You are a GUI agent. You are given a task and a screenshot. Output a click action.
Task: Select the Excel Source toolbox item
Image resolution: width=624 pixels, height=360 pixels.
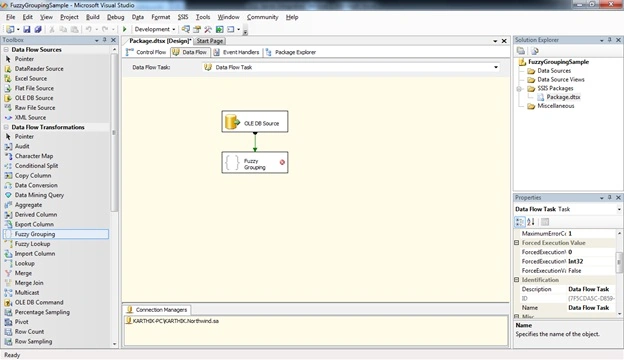click(31, 78)
